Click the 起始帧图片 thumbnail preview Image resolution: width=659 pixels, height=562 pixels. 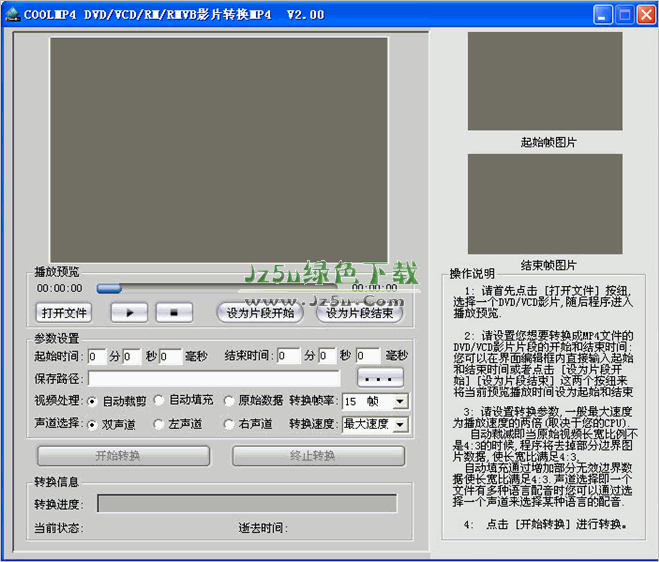pos(545,81)
